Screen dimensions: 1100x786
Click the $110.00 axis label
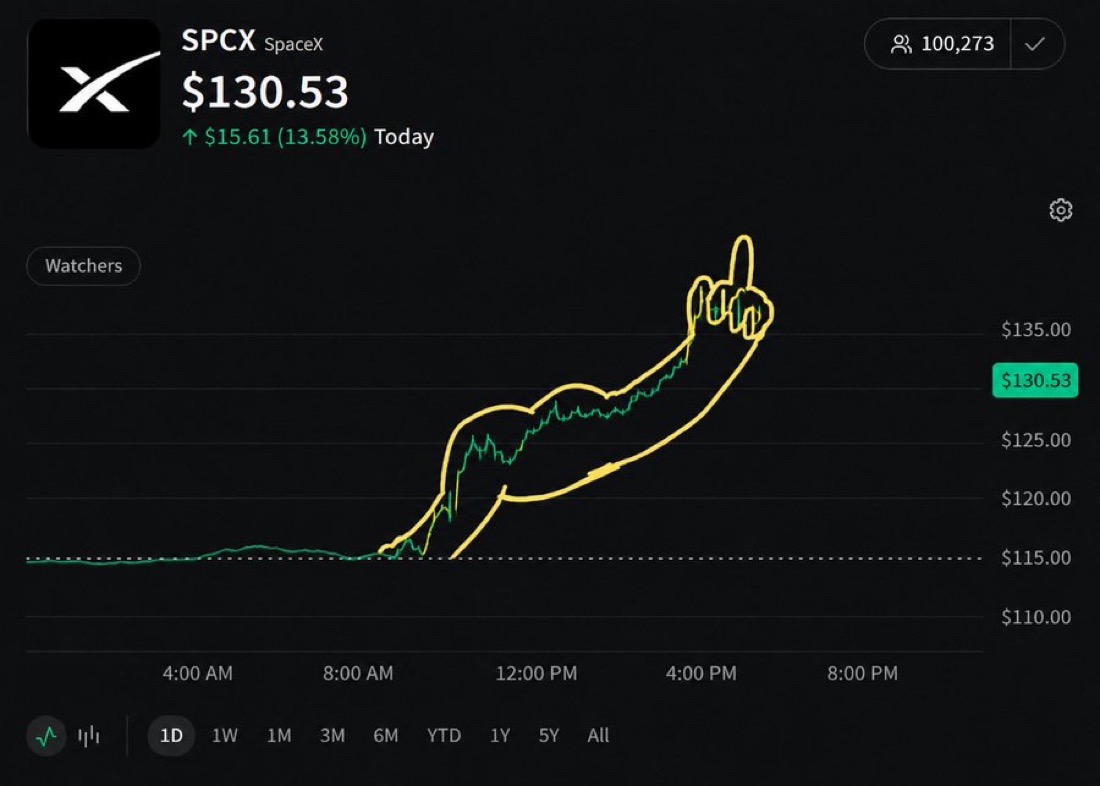click(x=1036, y=617)
